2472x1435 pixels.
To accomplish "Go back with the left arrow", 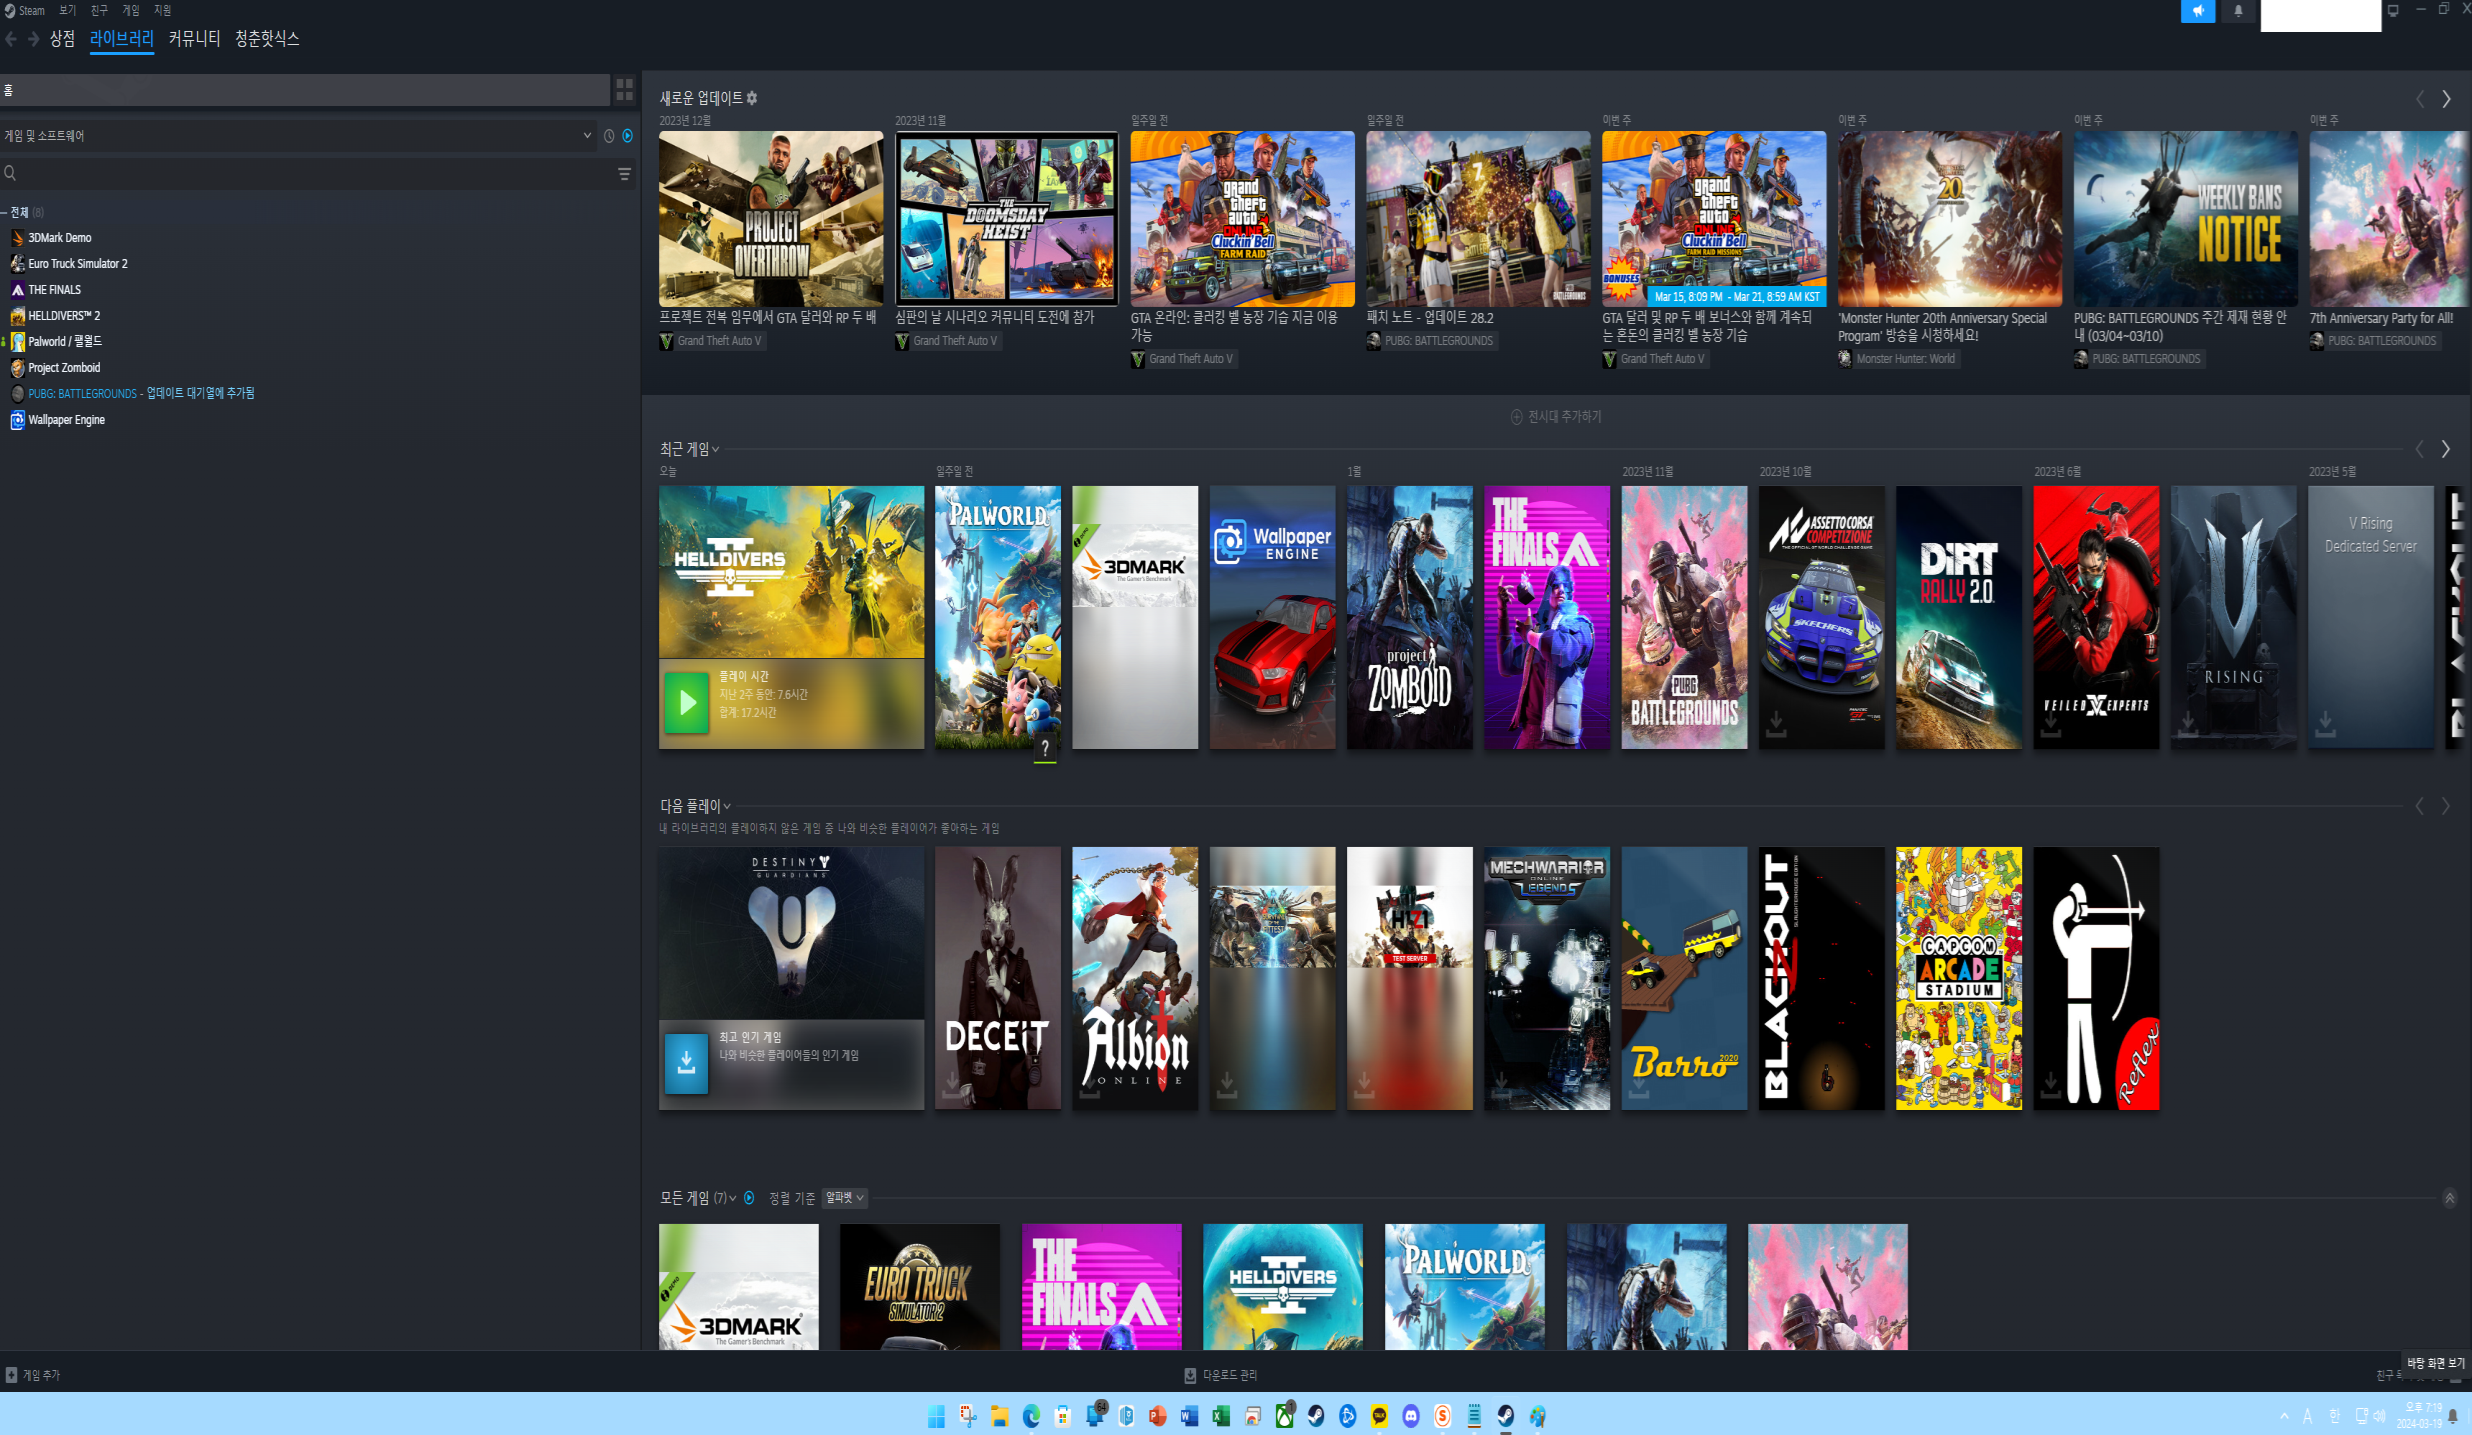I will click(x=11, y=39).
